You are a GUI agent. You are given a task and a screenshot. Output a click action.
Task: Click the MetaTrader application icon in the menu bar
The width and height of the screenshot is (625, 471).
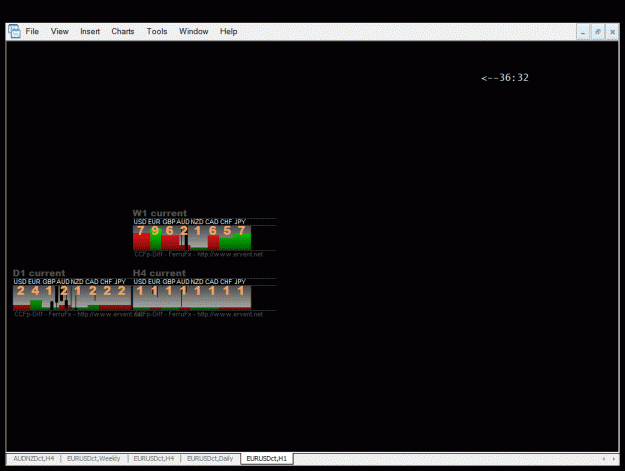coord(15,31)
